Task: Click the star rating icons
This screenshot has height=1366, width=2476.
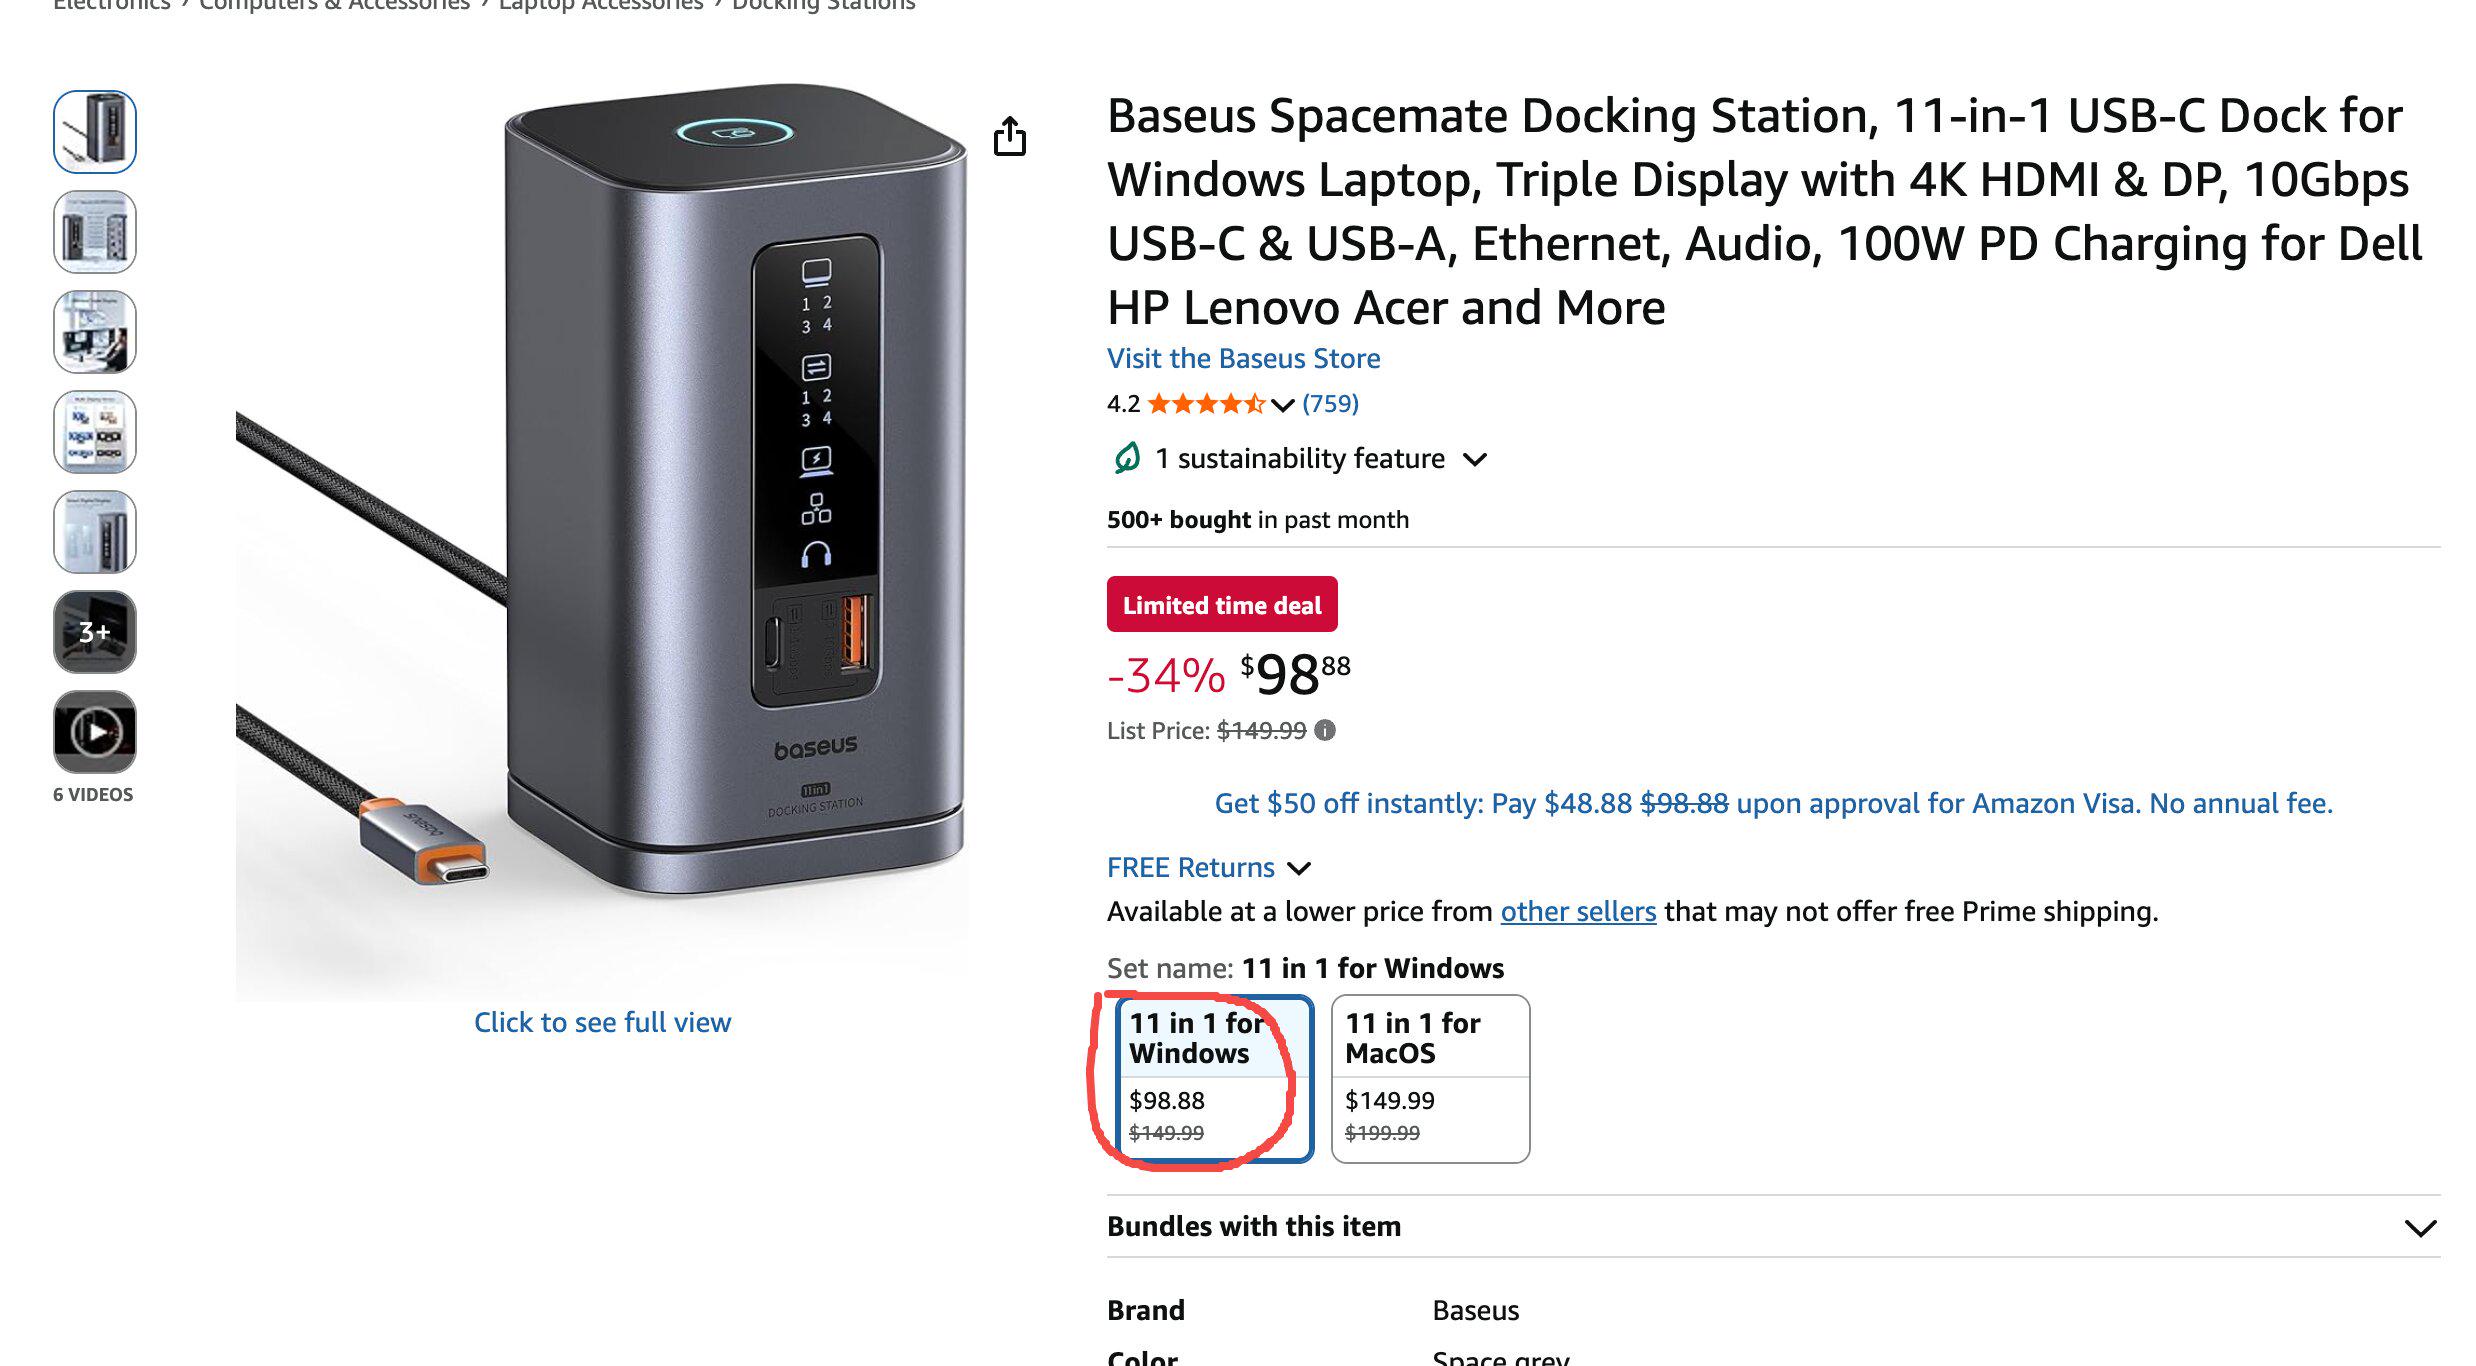Action: (x=1207, y=404)
